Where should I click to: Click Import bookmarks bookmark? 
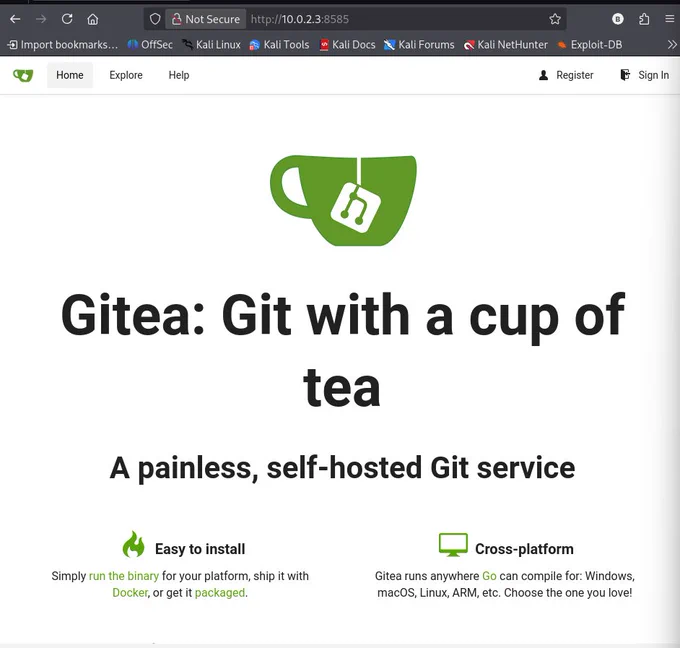(x=62, y=45)
